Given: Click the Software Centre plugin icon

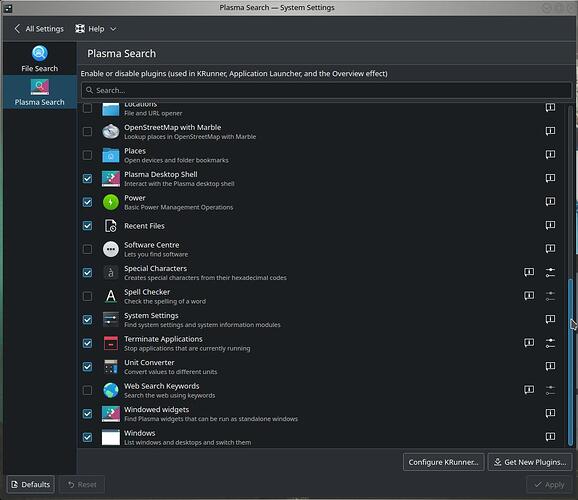Looking at the screenshot, I should pyautogui.click(x=111, y=249).
